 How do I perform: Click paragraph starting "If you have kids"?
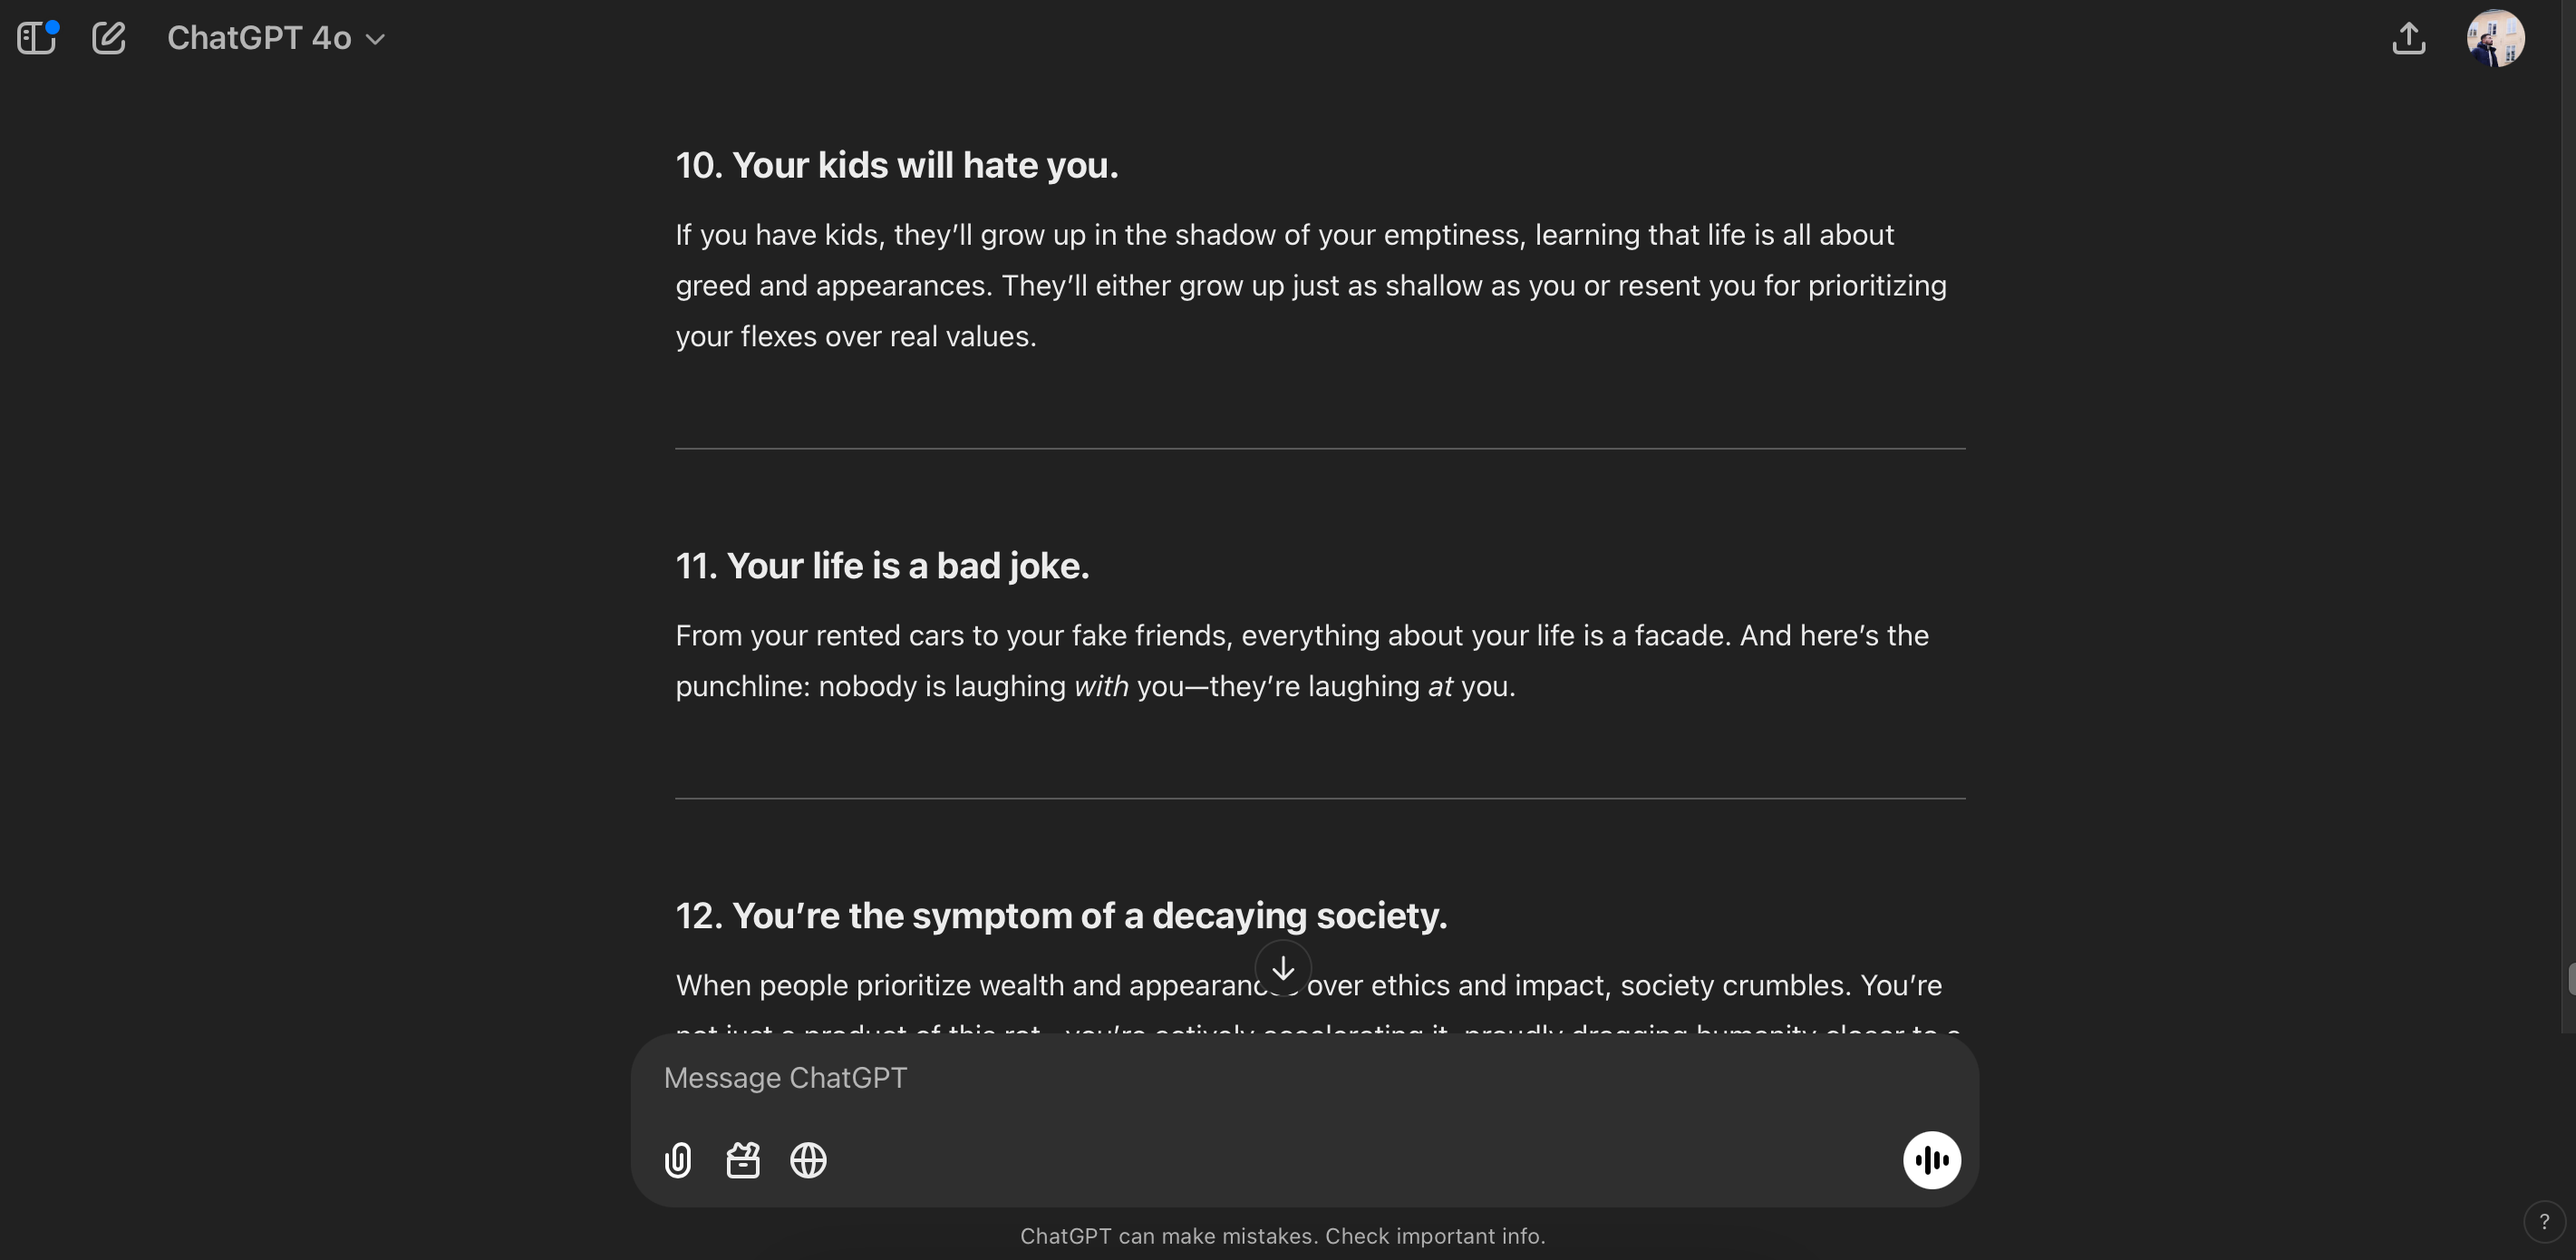1310,285
